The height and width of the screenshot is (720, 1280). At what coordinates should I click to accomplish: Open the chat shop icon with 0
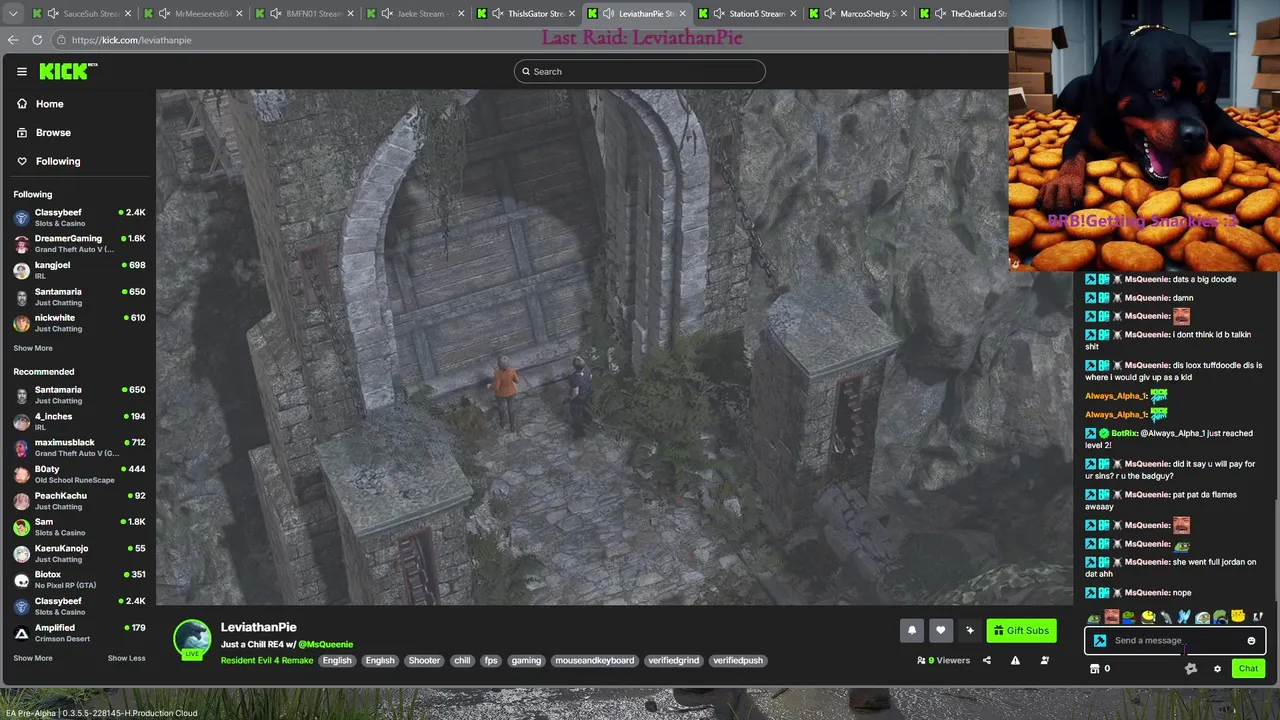[x=1100, y=669]
